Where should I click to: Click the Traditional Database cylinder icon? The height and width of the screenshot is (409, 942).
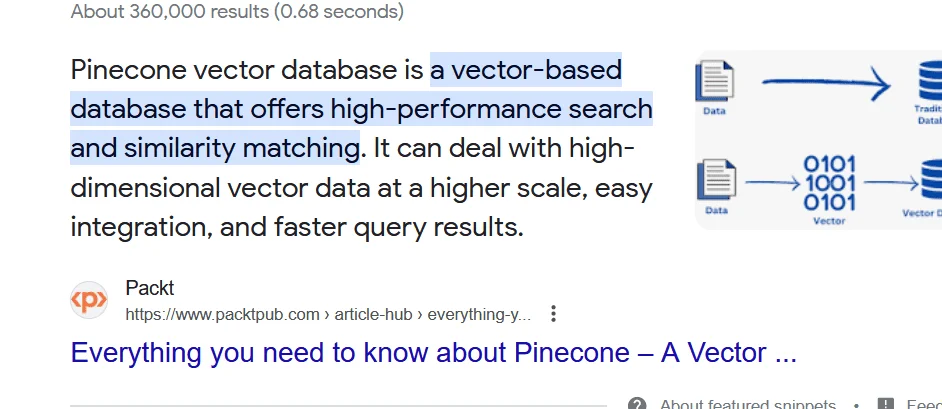point(930,82)
